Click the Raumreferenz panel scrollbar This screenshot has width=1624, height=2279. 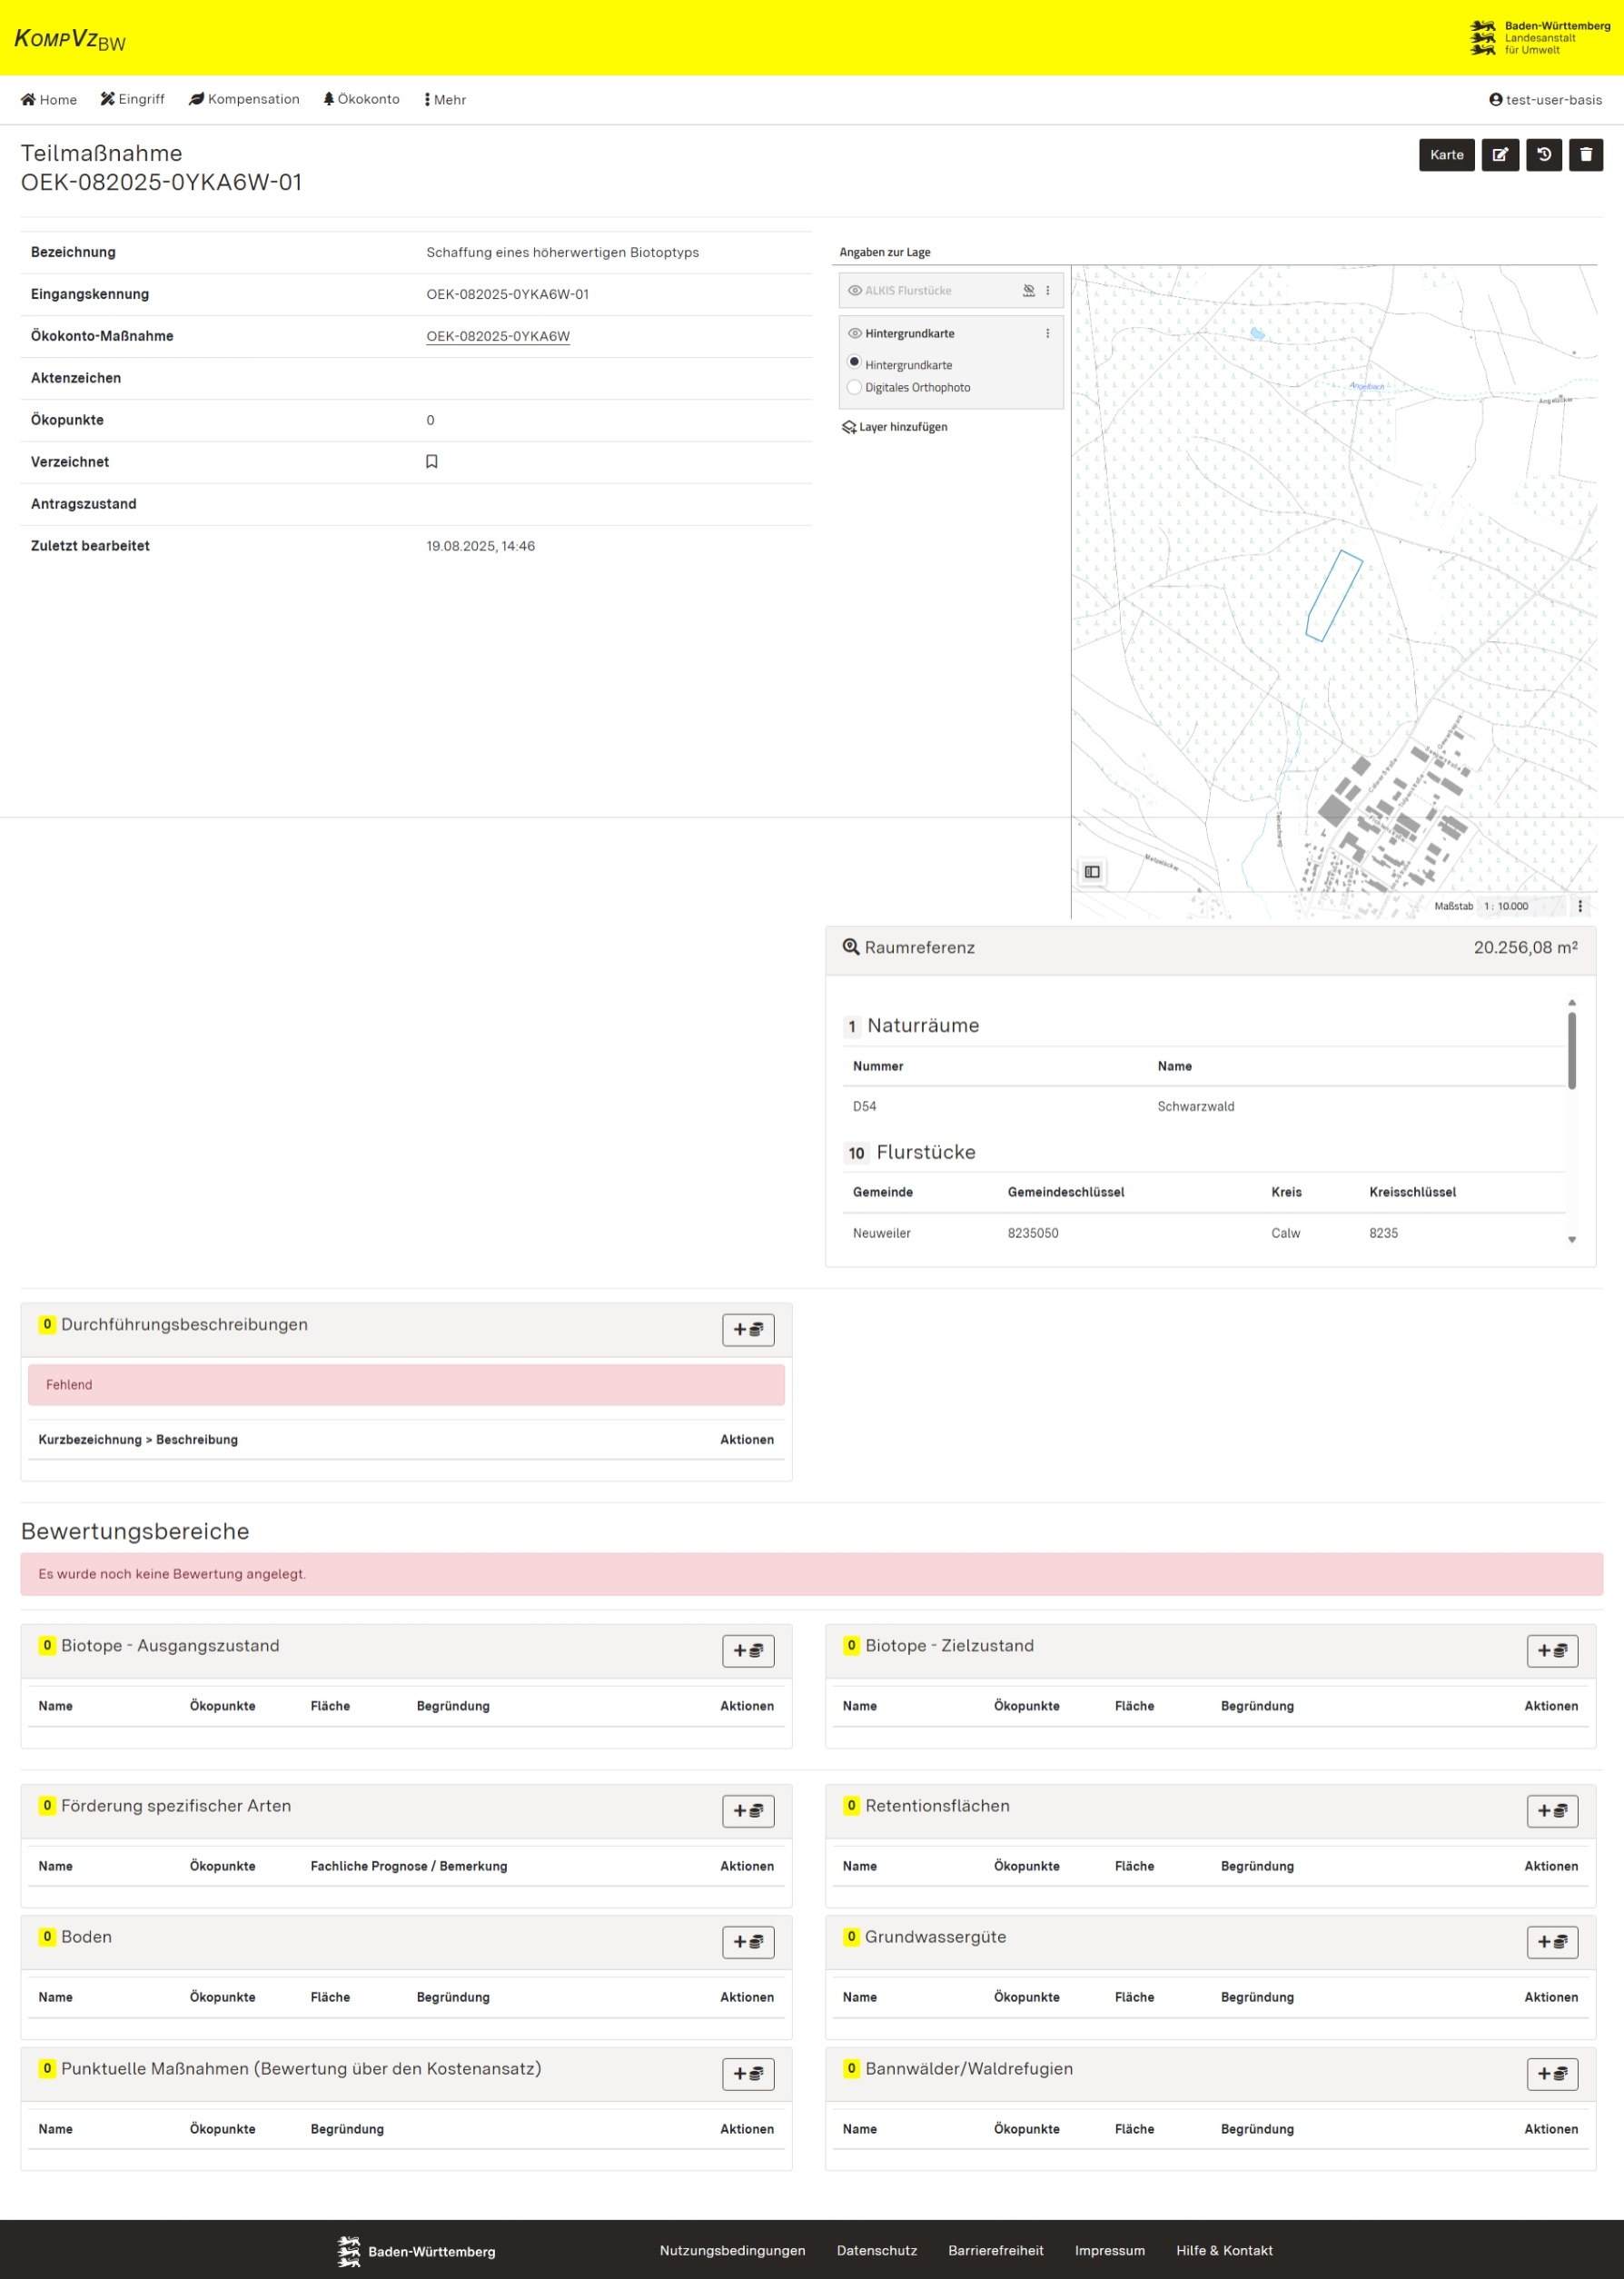tap(1571, 1050)
